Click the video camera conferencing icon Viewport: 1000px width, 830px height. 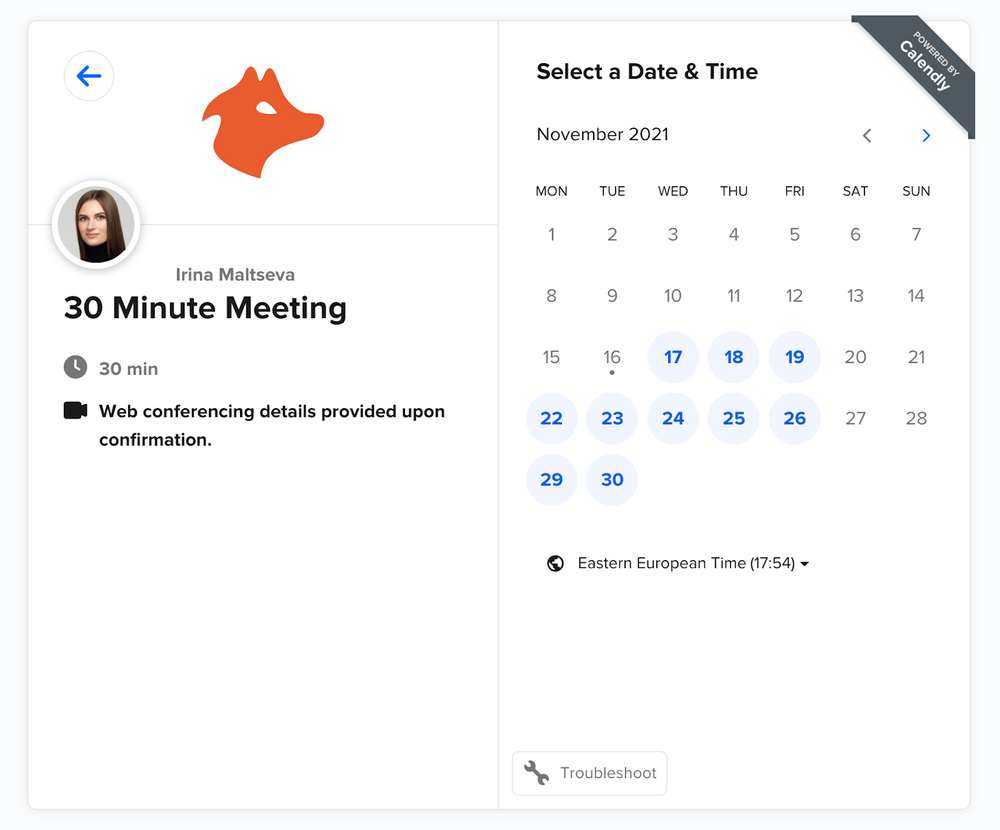click(x=74, y=410)
